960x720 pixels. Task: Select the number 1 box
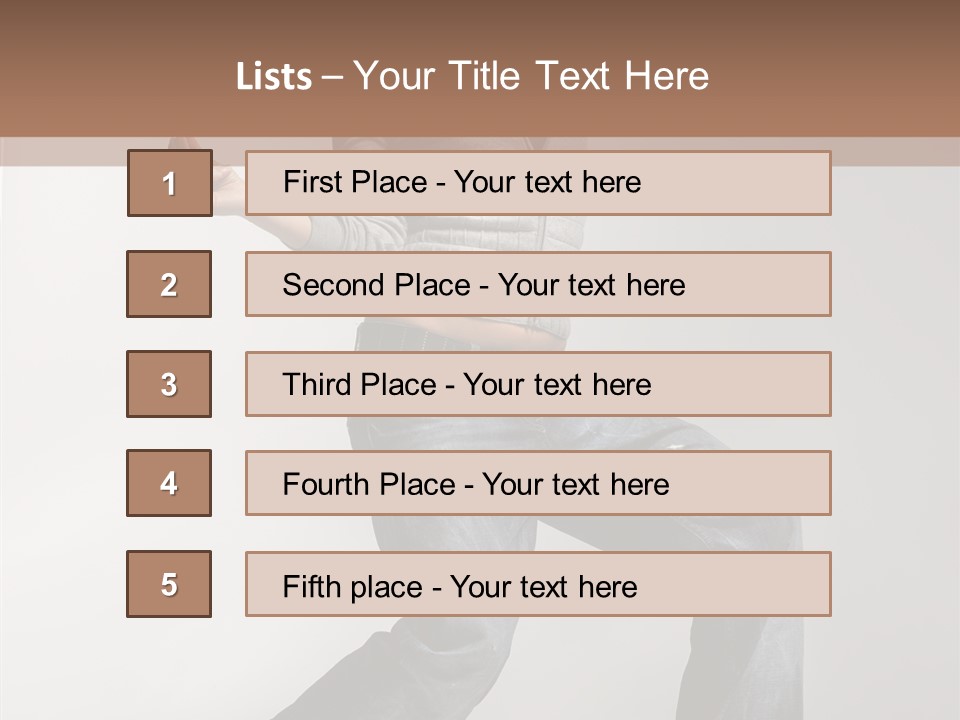(x=170, y=183)
